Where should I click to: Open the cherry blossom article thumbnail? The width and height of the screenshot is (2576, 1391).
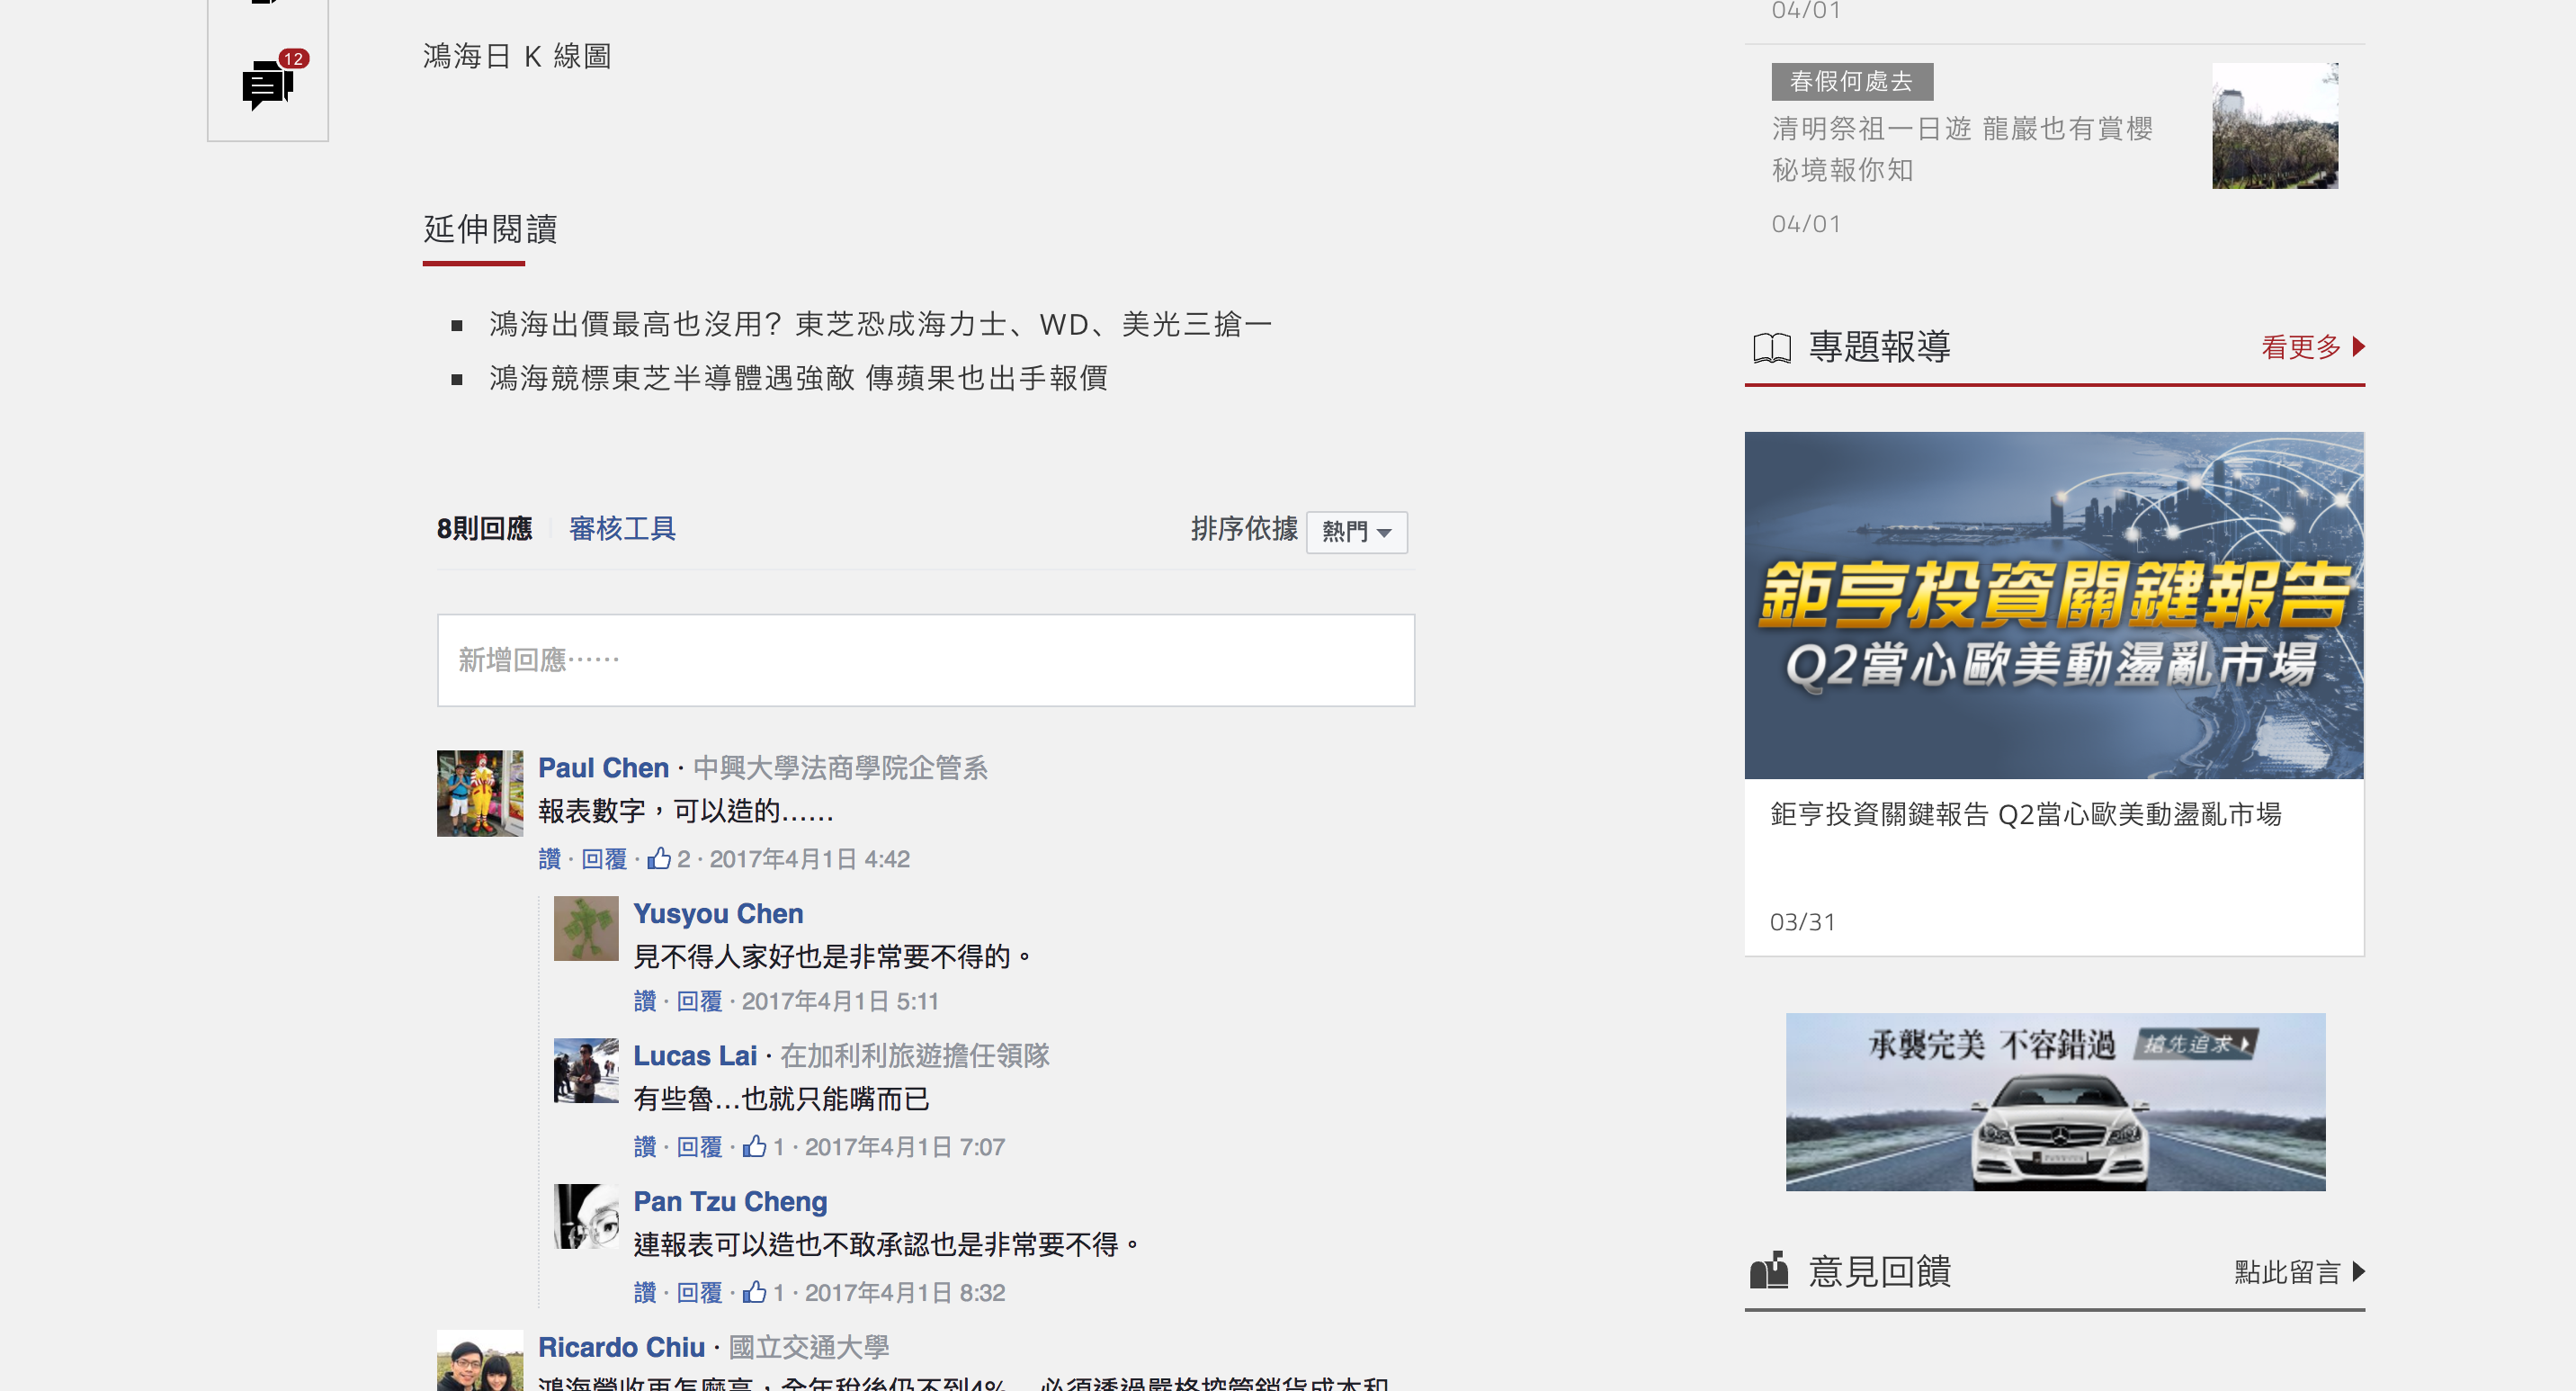tap(2274, 126)
